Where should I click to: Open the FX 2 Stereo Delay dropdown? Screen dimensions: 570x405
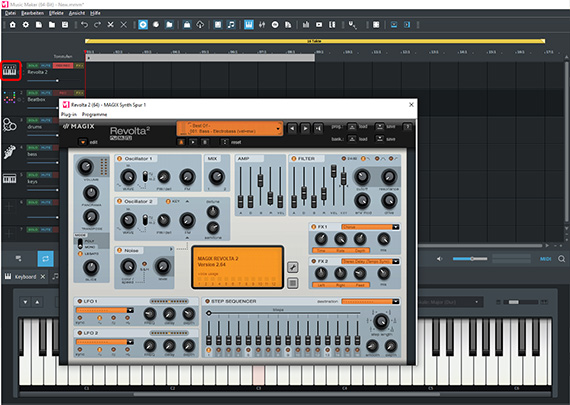coord(396,261)
